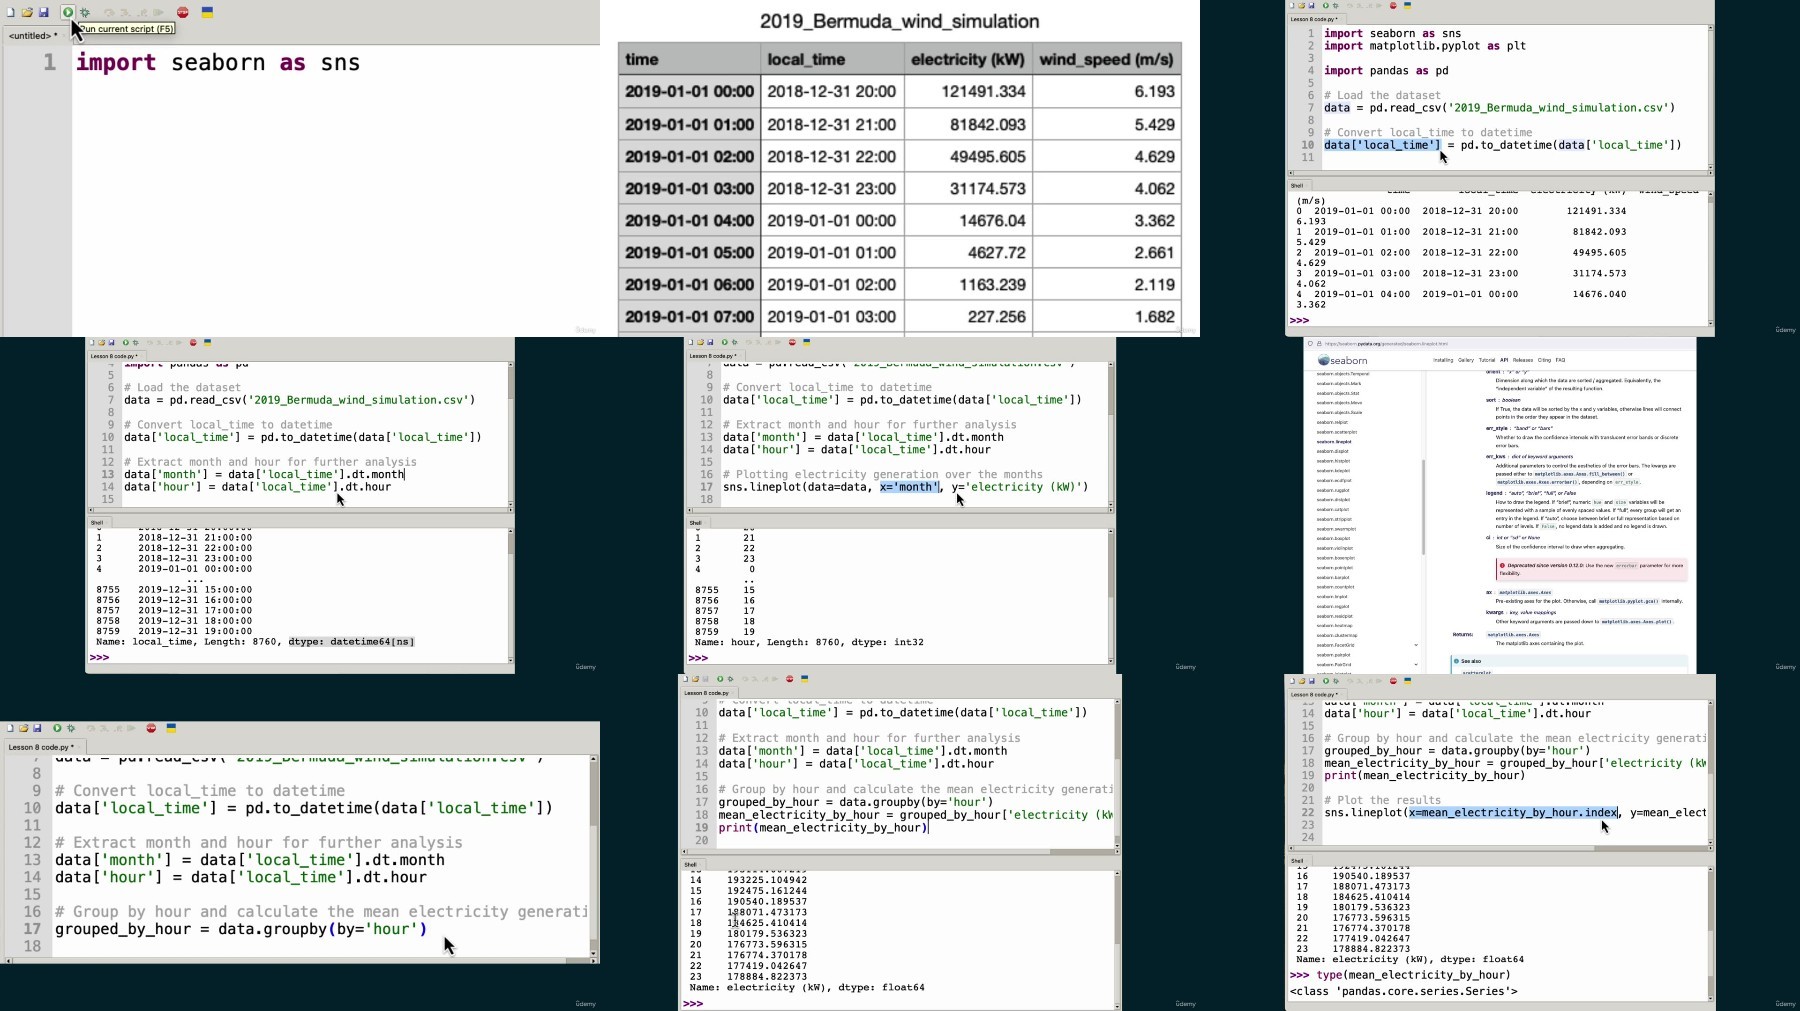Image resolution: width=1800 pixels, height=1011 pixels.
Task: Start Debug current script in untitled window
Action: (85, 12)
